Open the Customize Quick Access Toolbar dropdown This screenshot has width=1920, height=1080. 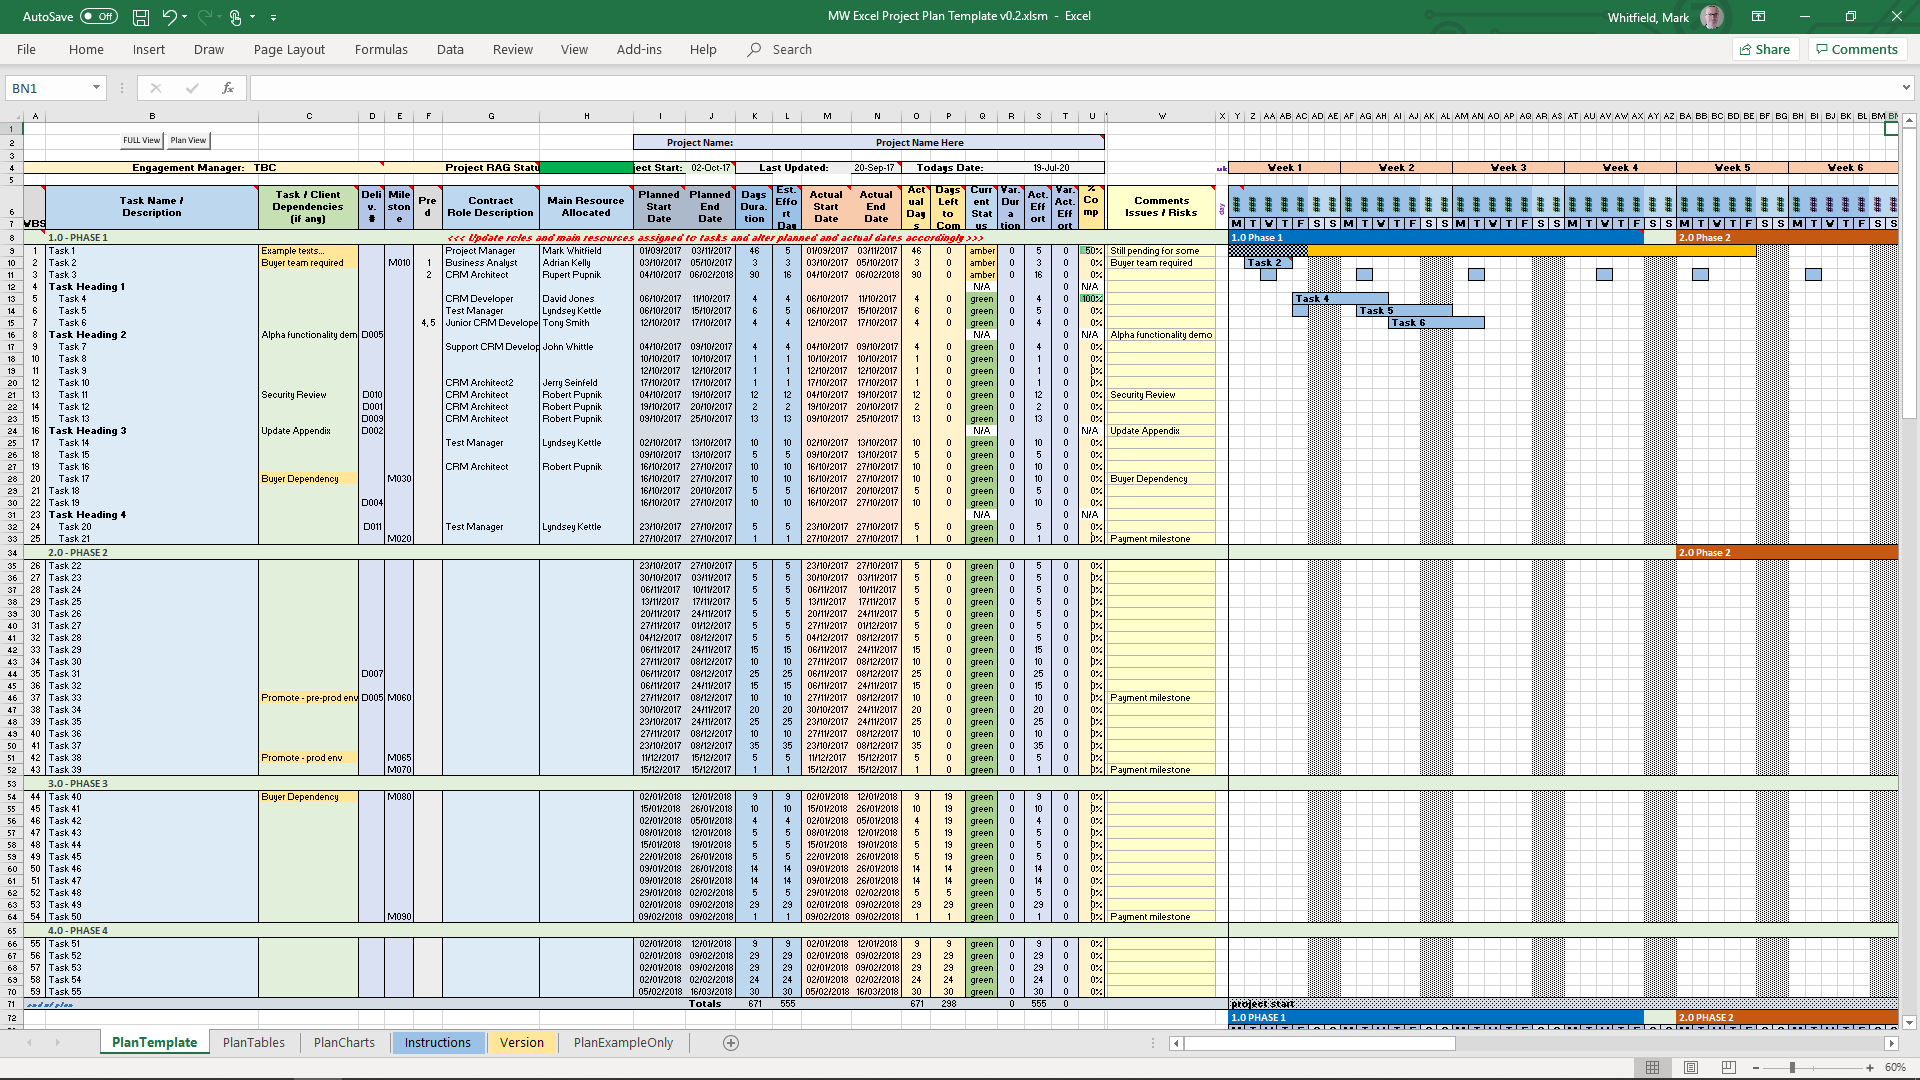[273, 17]
